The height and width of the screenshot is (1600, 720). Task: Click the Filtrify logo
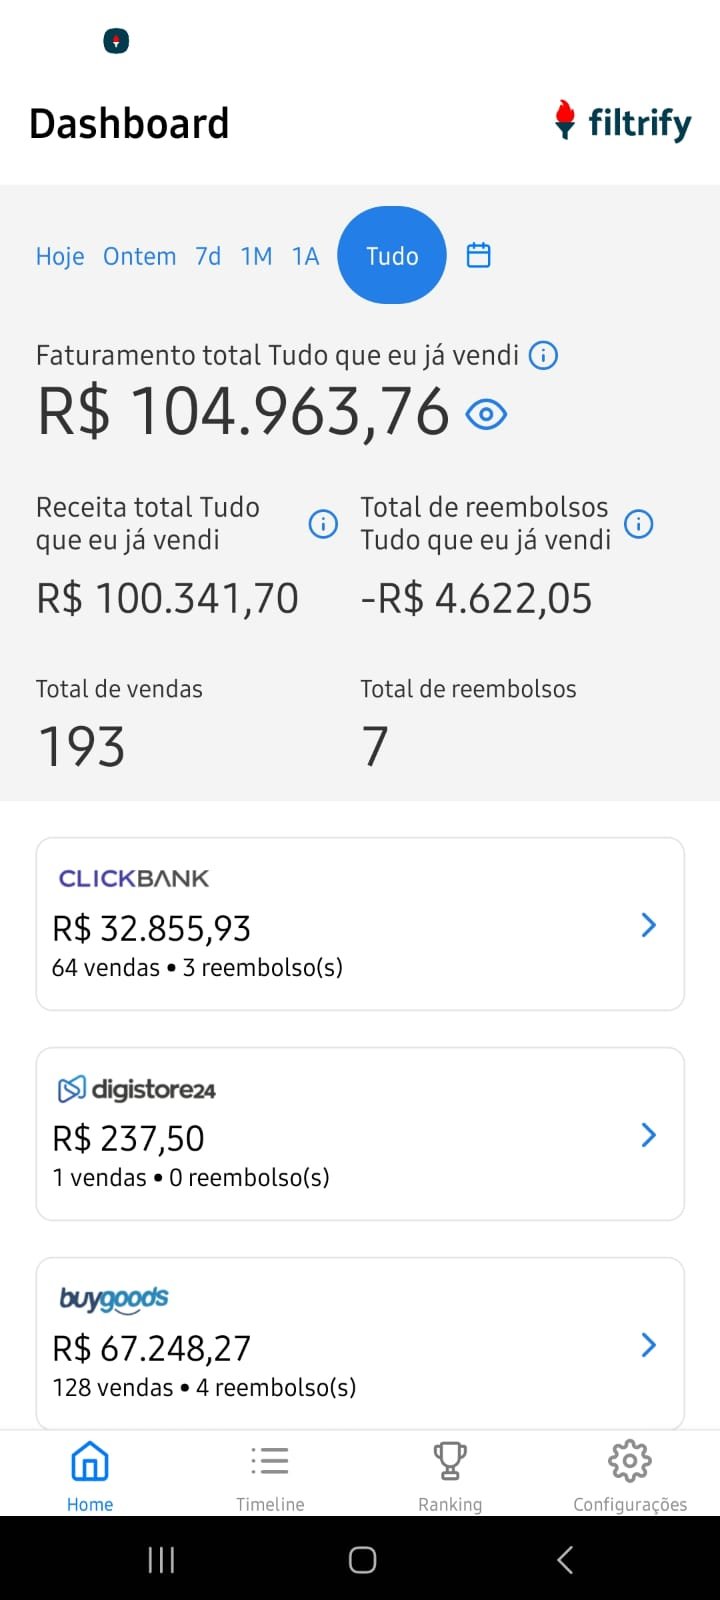tap(623, 123)
